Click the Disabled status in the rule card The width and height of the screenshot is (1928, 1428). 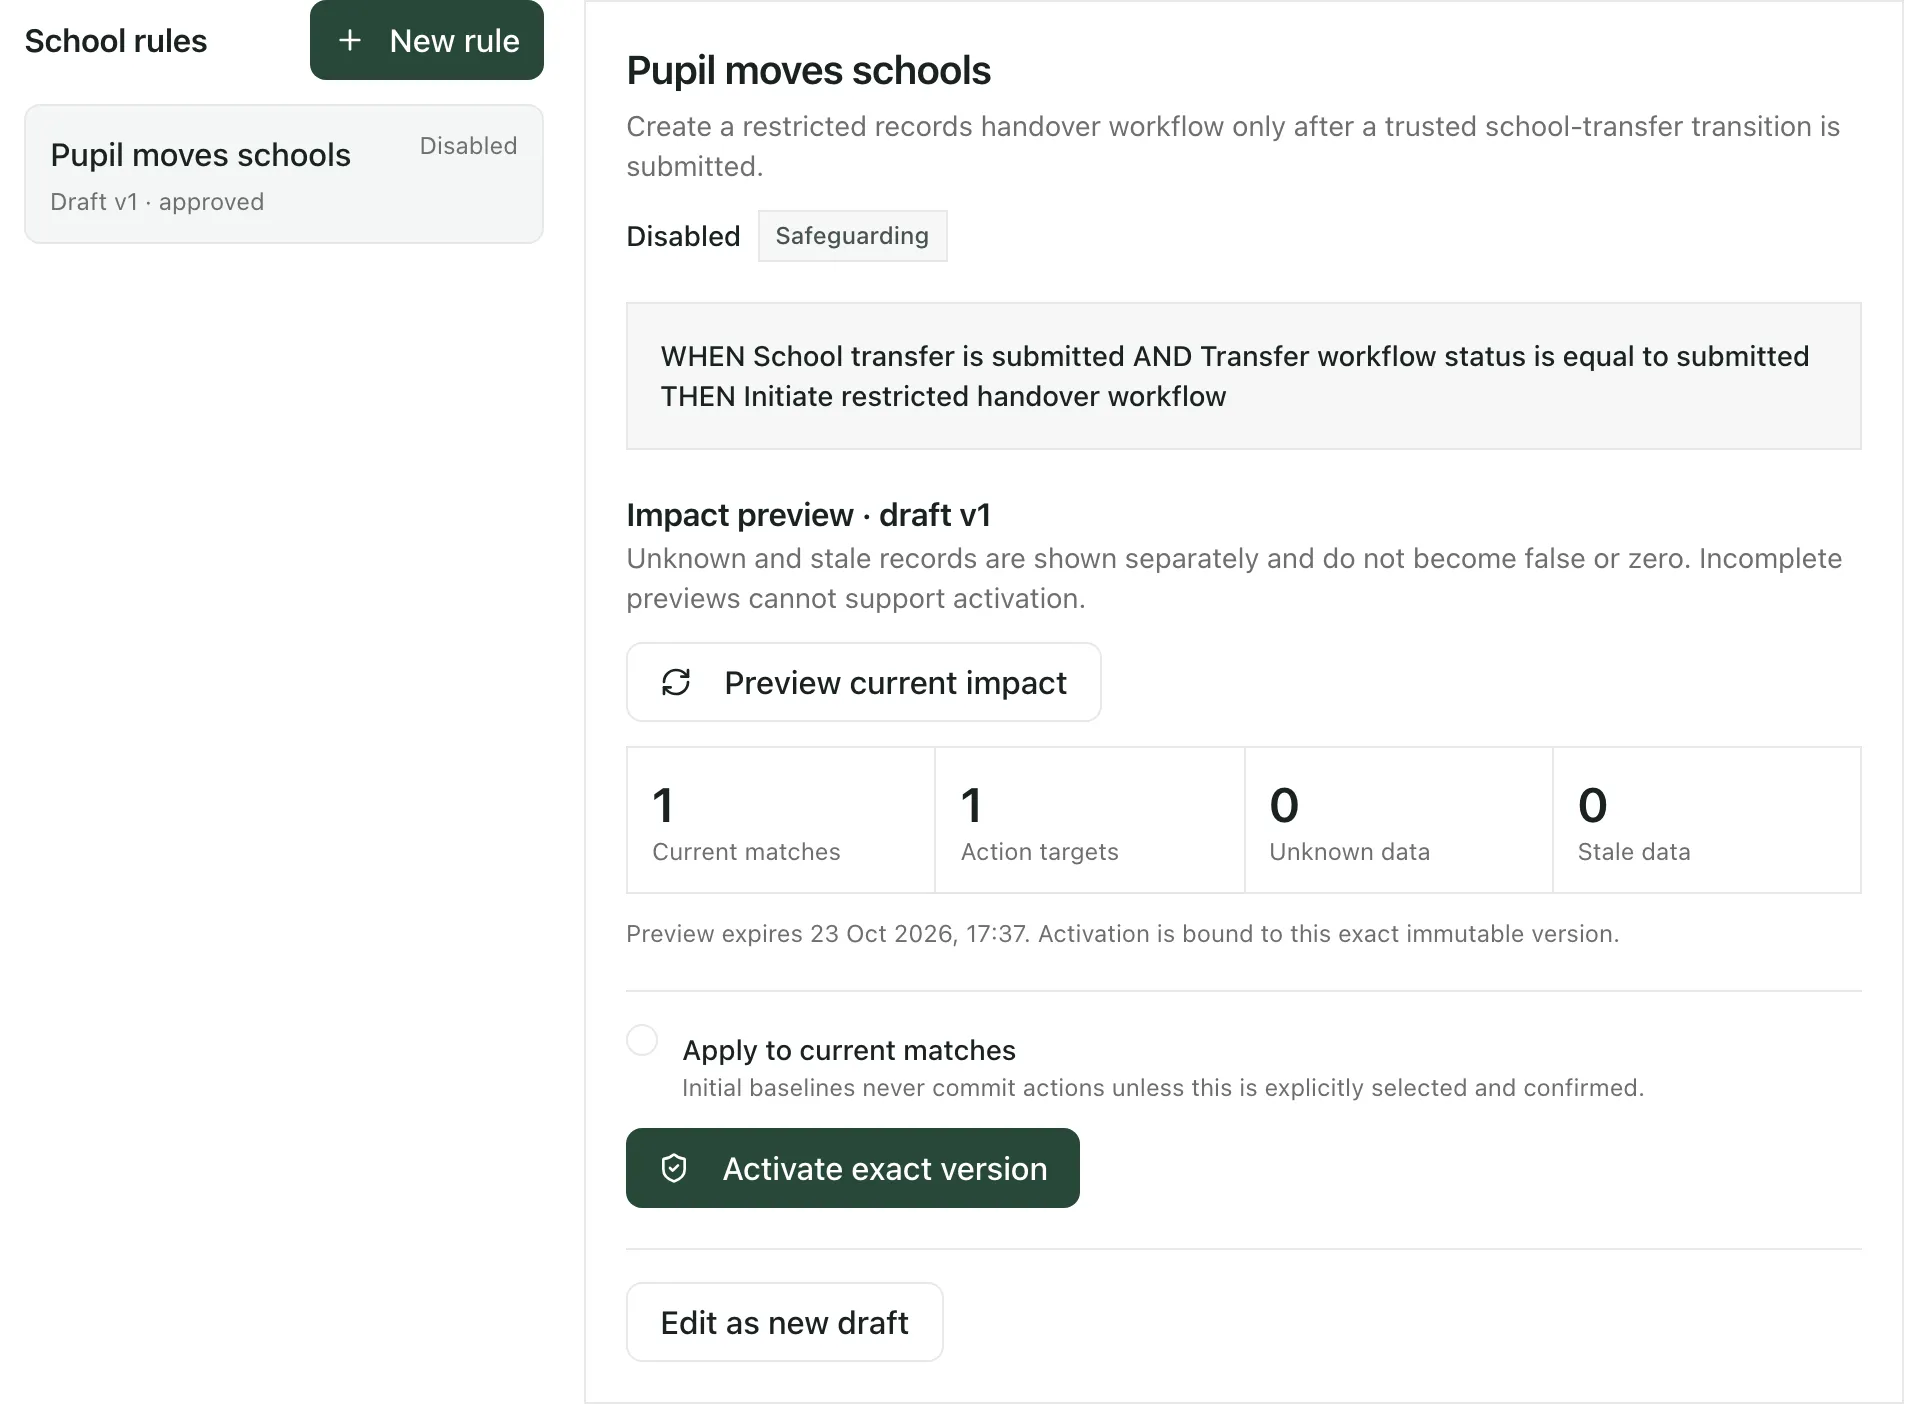click(469, 146)
